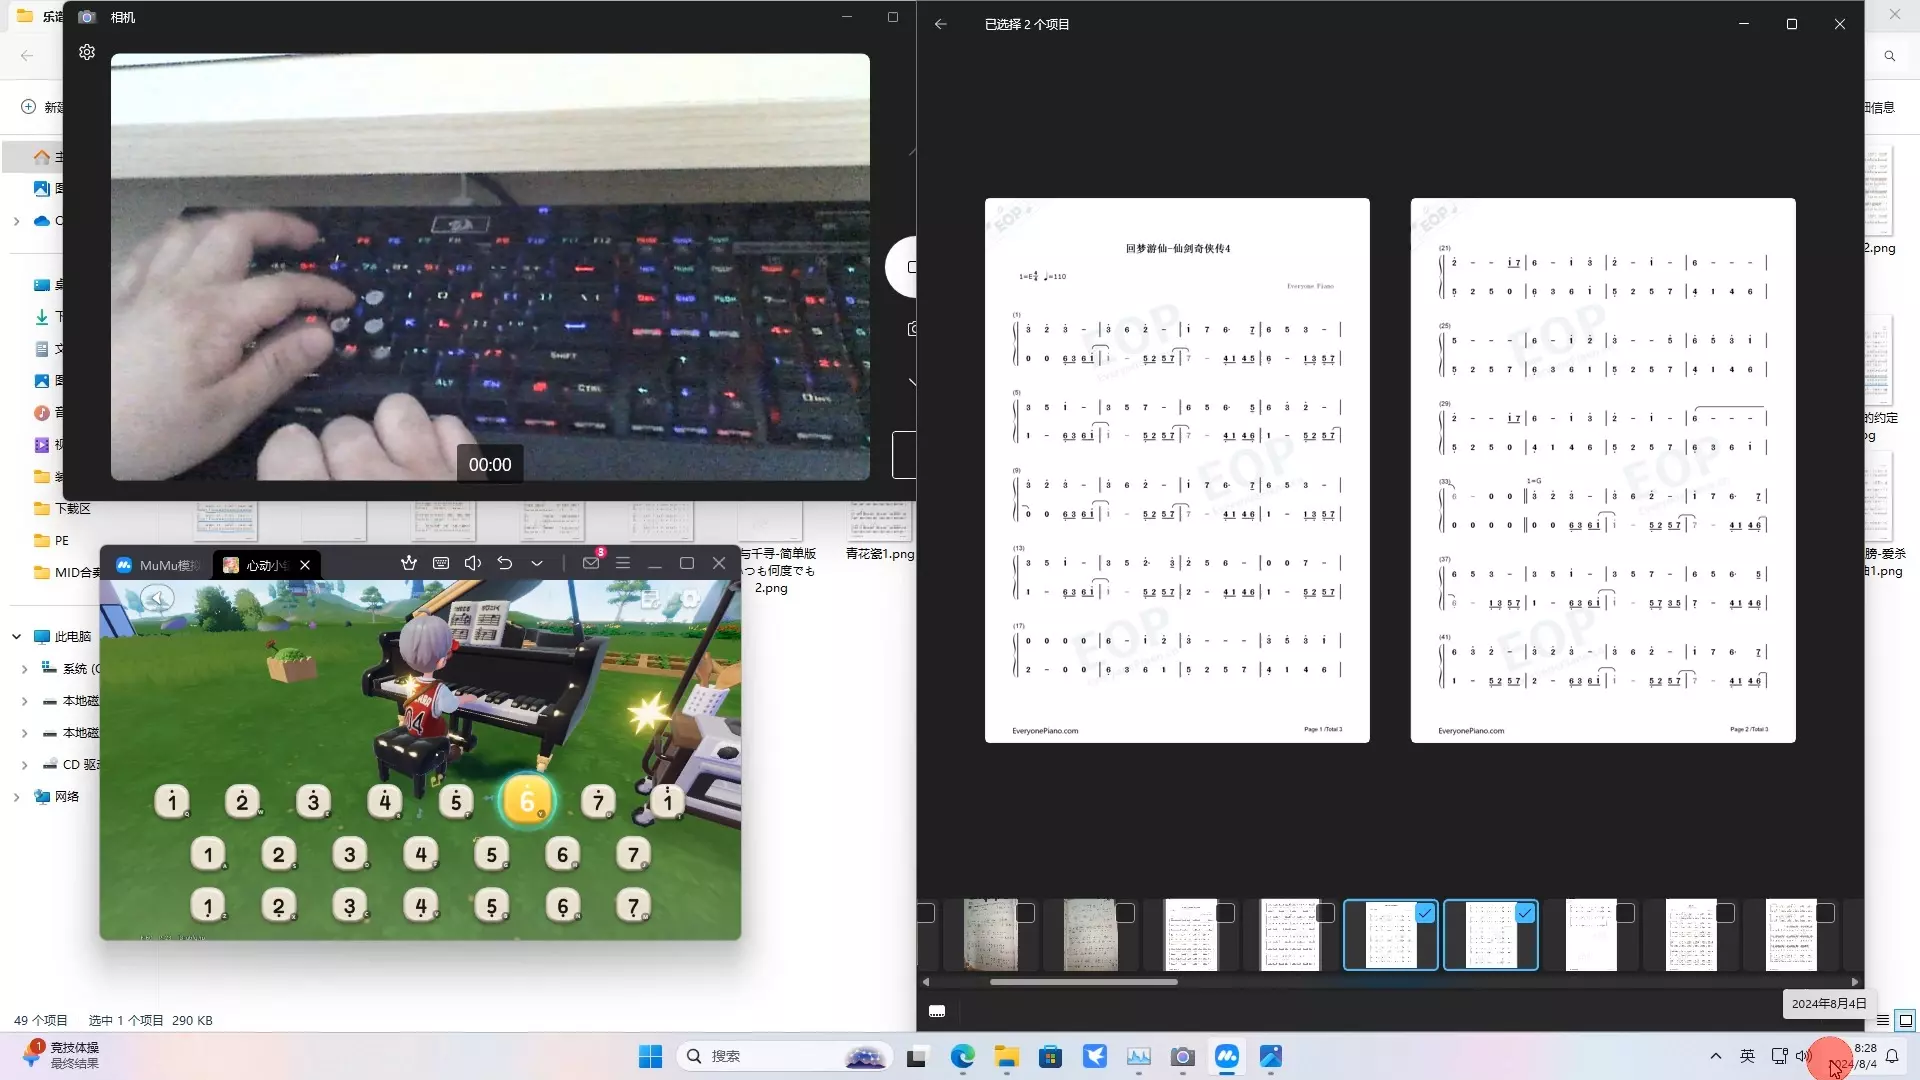Screen dimensions: 1920x1080
Task: Open camera settings gear icon
Action: (87, 52)
